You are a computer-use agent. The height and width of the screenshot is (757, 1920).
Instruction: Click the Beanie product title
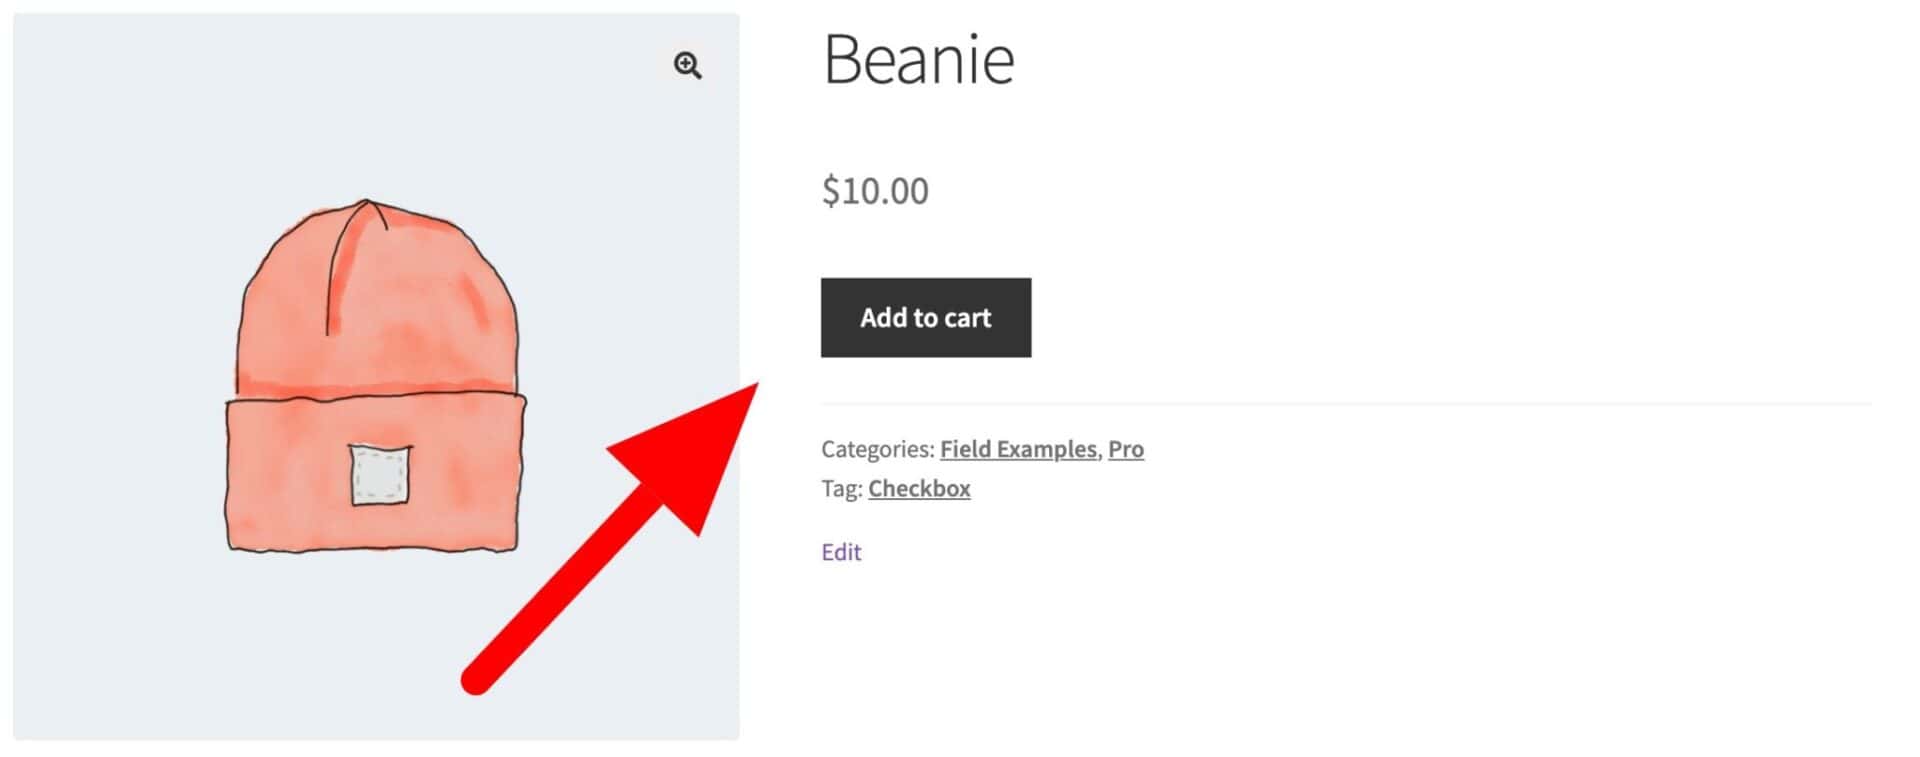tap(918, 60)
